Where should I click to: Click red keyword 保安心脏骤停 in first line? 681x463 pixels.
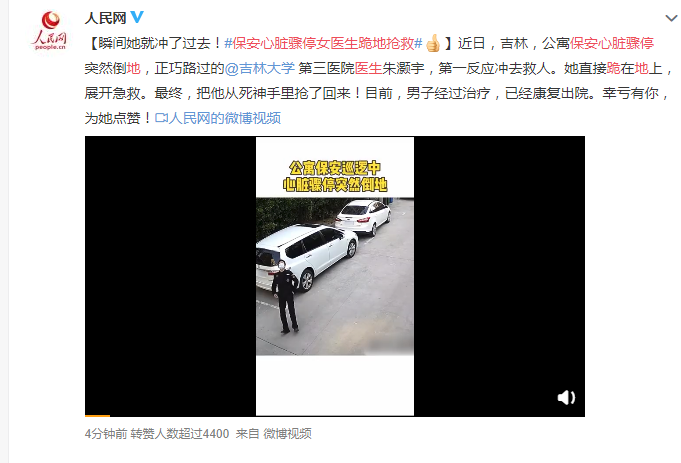[612, 43]
